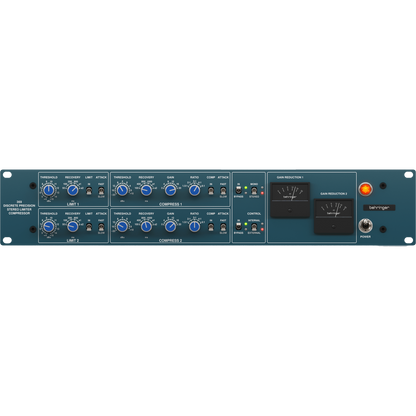
Task: Adjust the Compress 2 Recovery knob
Action: pyautogui.click(x=146, y=227)
